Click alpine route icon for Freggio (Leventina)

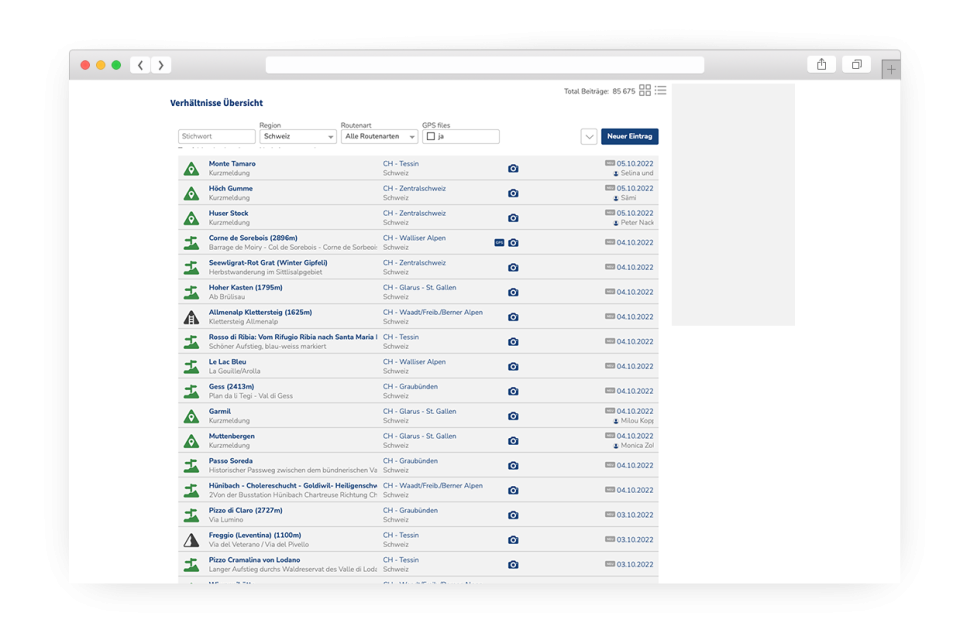tap(191, 540)
